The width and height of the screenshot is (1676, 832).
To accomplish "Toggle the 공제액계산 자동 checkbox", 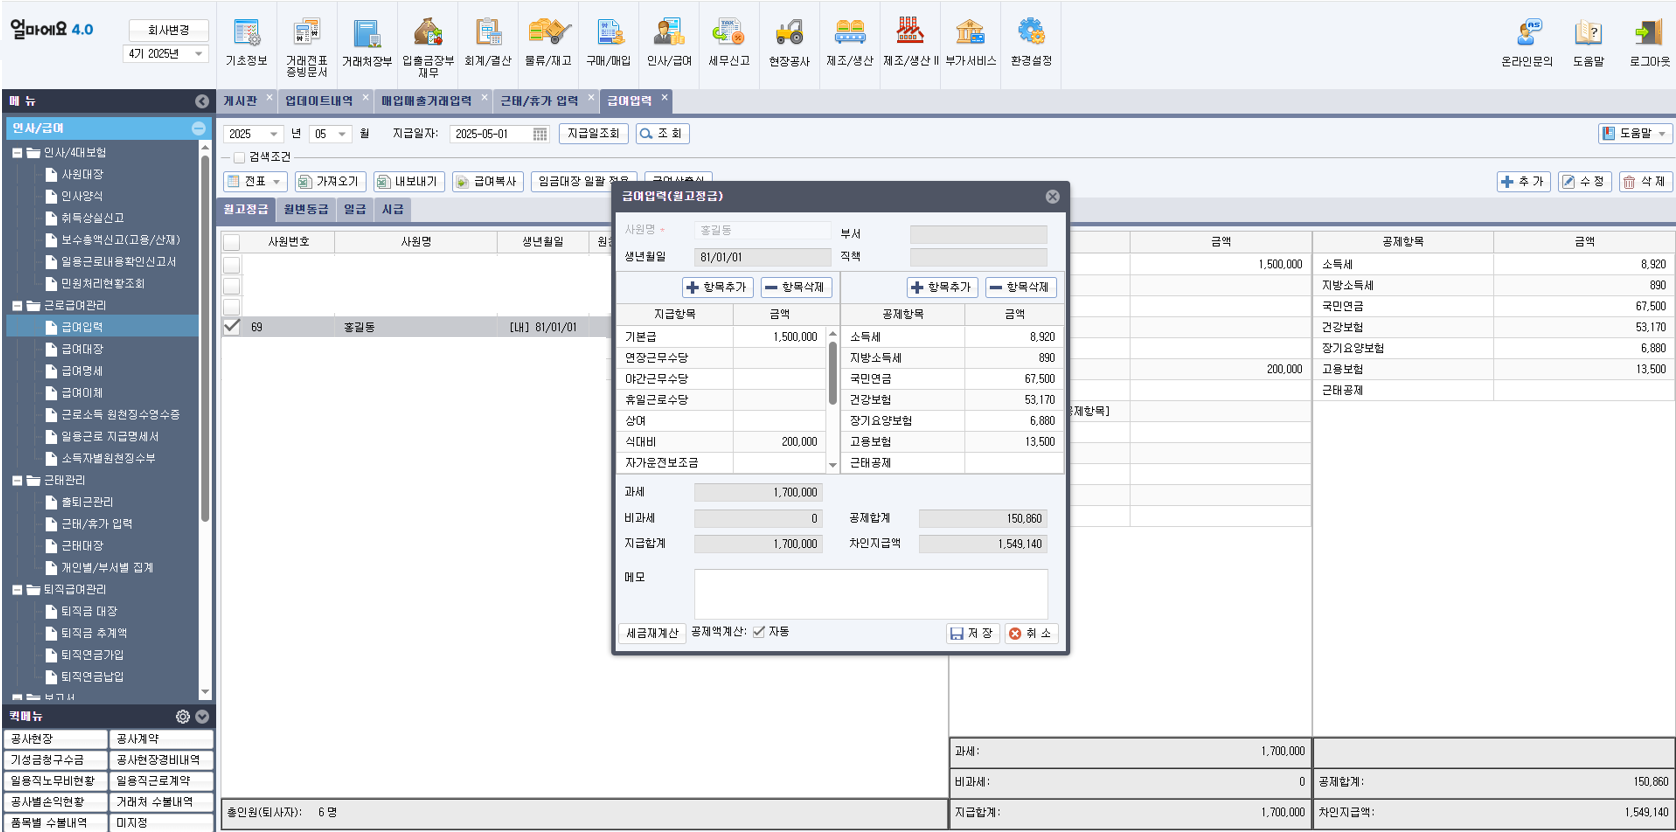I will [759, 631].
